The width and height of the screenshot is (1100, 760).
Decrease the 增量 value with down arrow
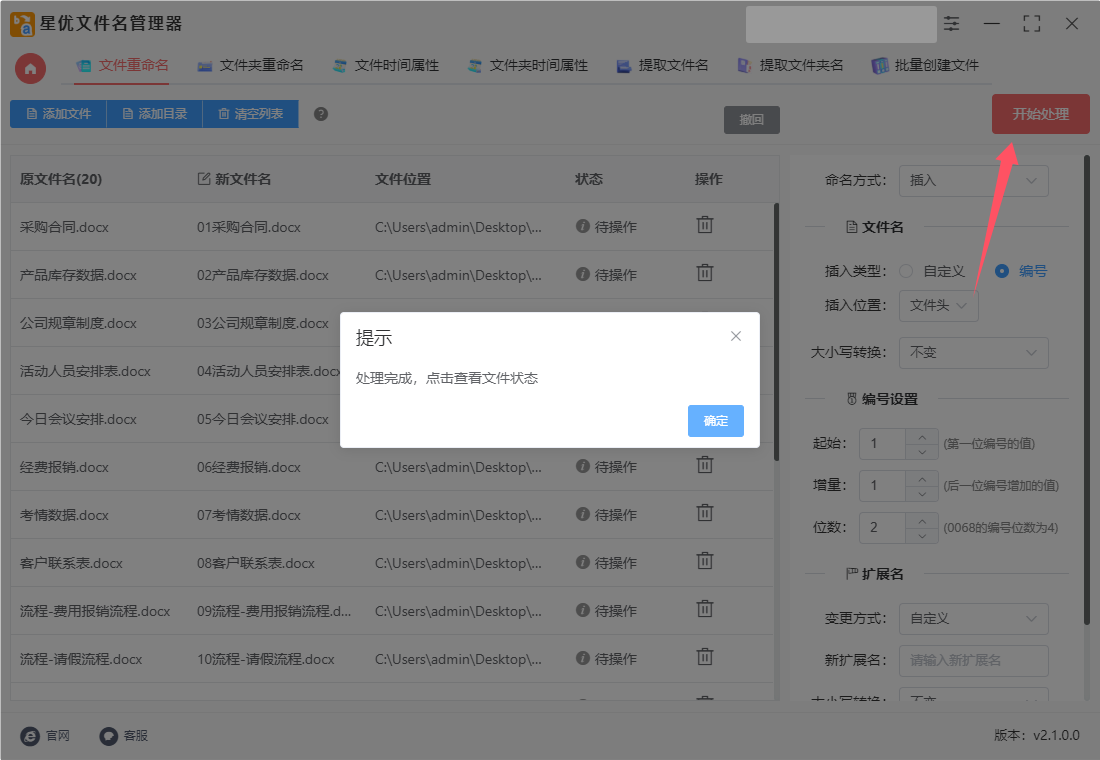(922, 494)
